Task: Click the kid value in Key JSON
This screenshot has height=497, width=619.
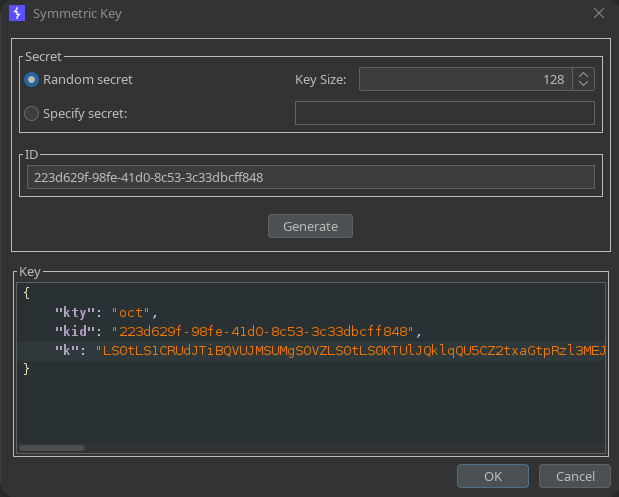Action: [x=266, y=331]
